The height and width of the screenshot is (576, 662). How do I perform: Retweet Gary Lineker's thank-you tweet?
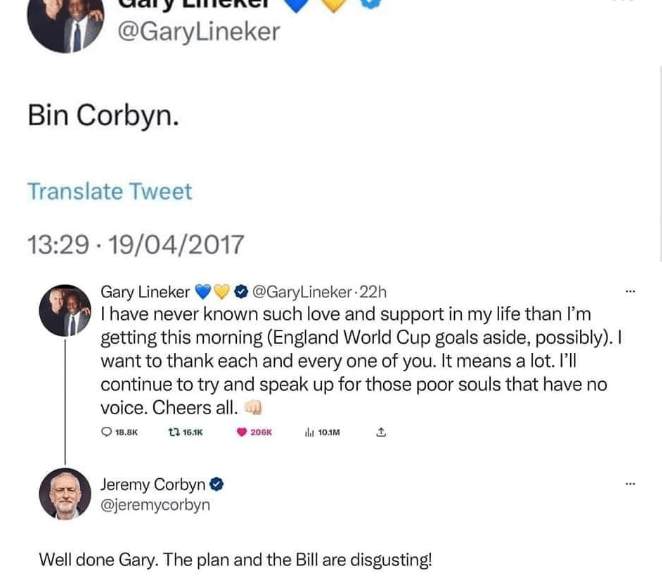tap(174, 432)
